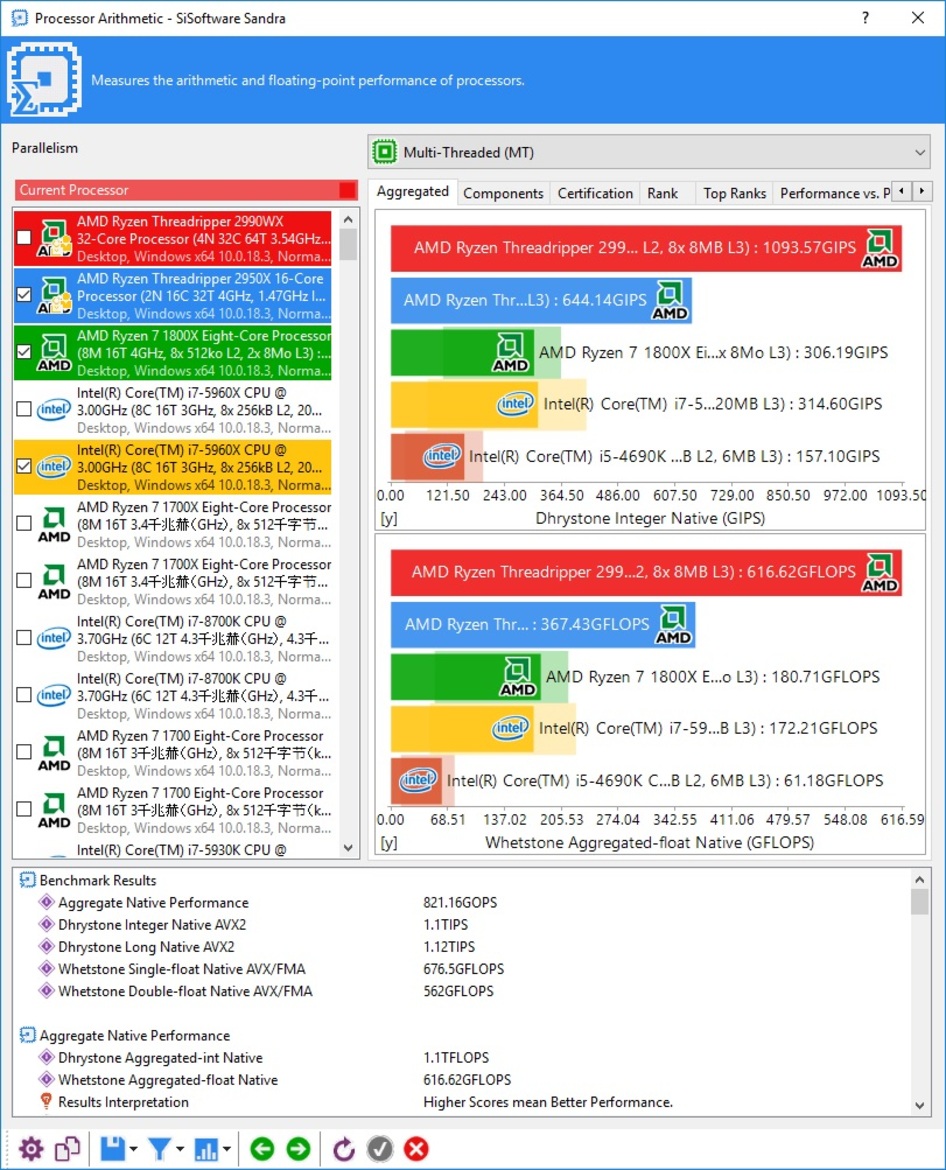Viewport: 946px width, 1170px height.
Task: Open the save icon dropdown arrow
Action: (x=134, y=1149)
